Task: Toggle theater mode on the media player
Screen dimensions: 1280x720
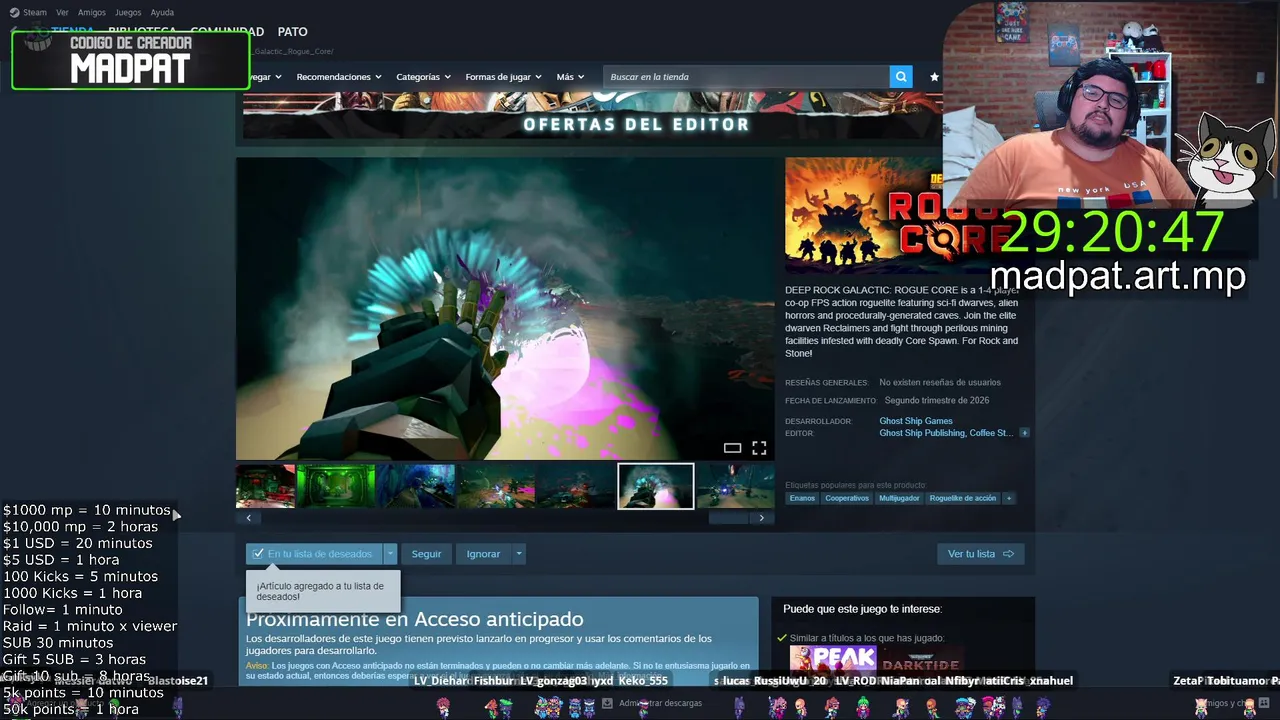Action: click(732, 448)
